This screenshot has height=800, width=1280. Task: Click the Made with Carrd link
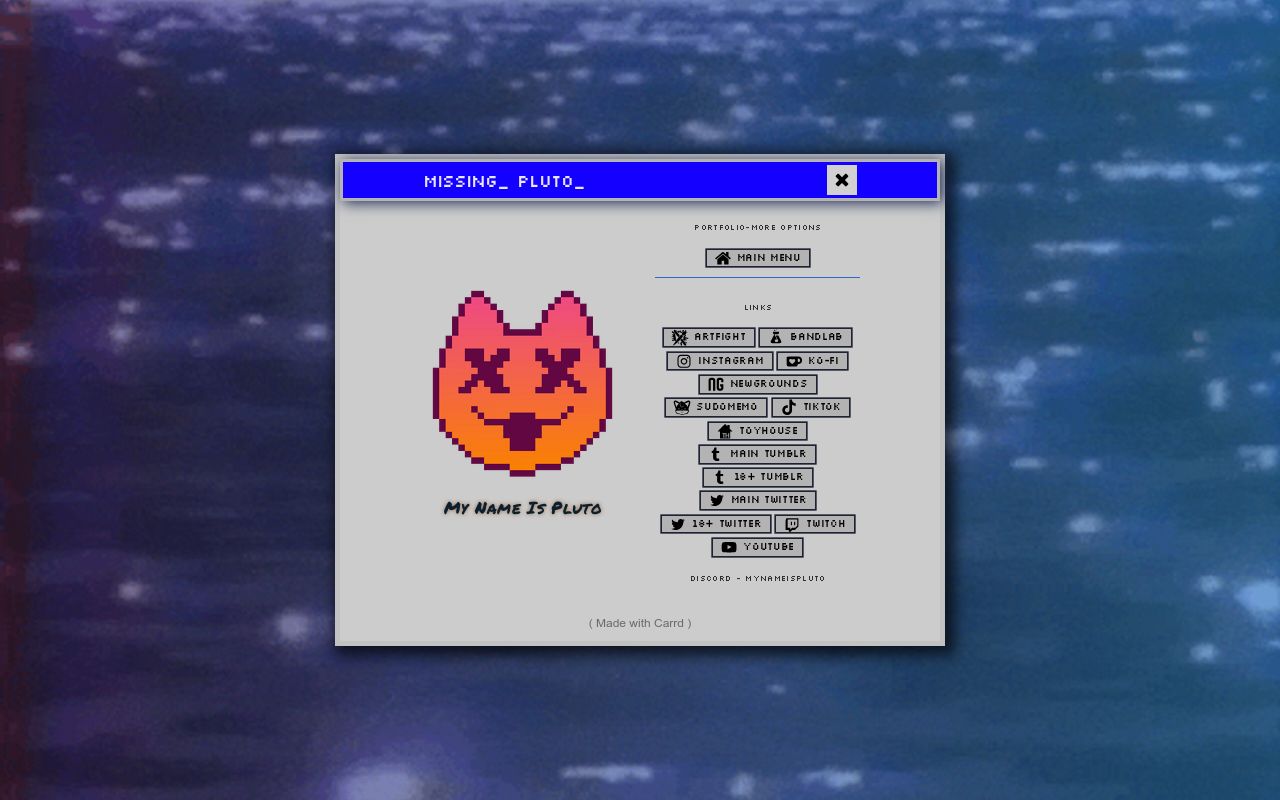click(x=639, y=622)
